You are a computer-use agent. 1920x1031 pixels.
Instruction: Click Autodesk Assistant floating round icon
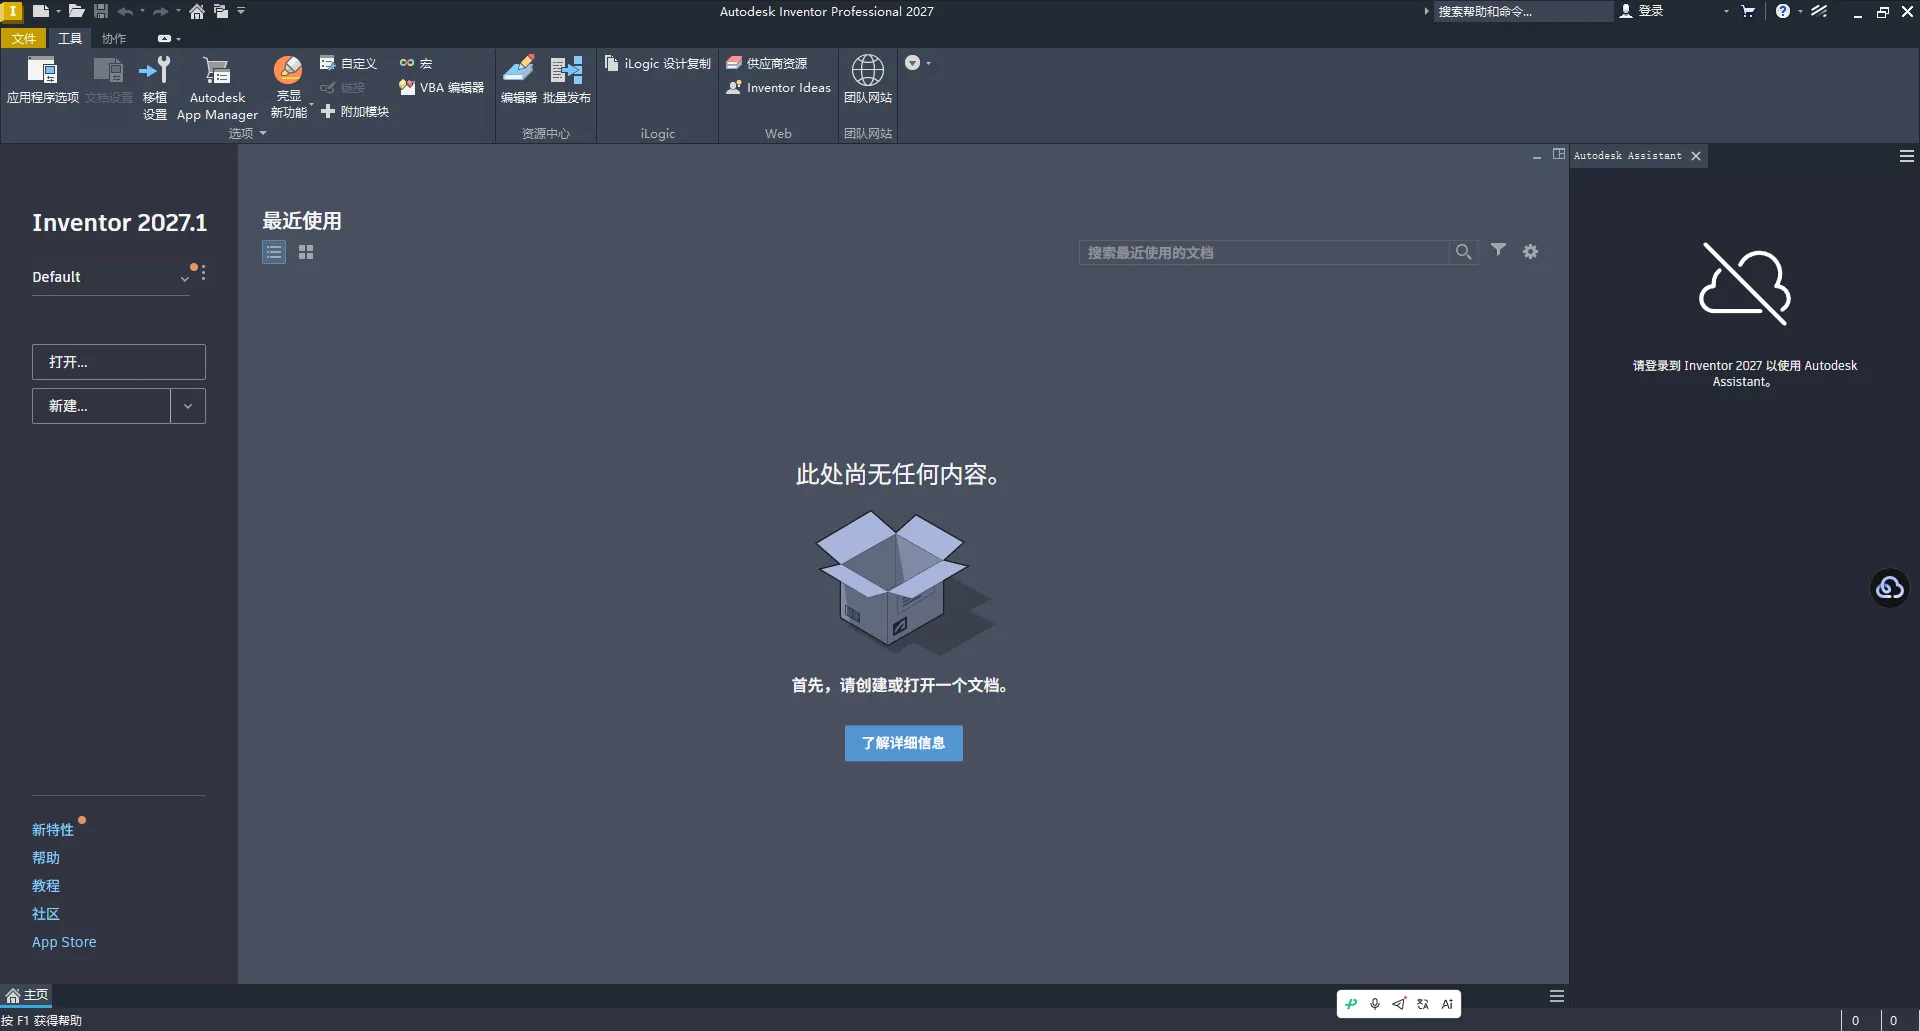click(1890, 587)
